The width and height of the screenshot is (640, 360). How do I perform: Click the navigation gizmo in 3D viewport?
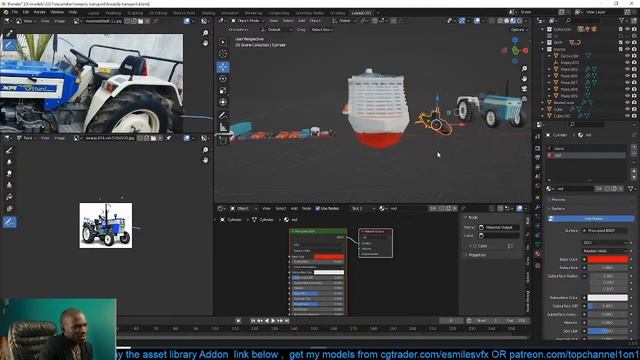[x=515, y=50]
